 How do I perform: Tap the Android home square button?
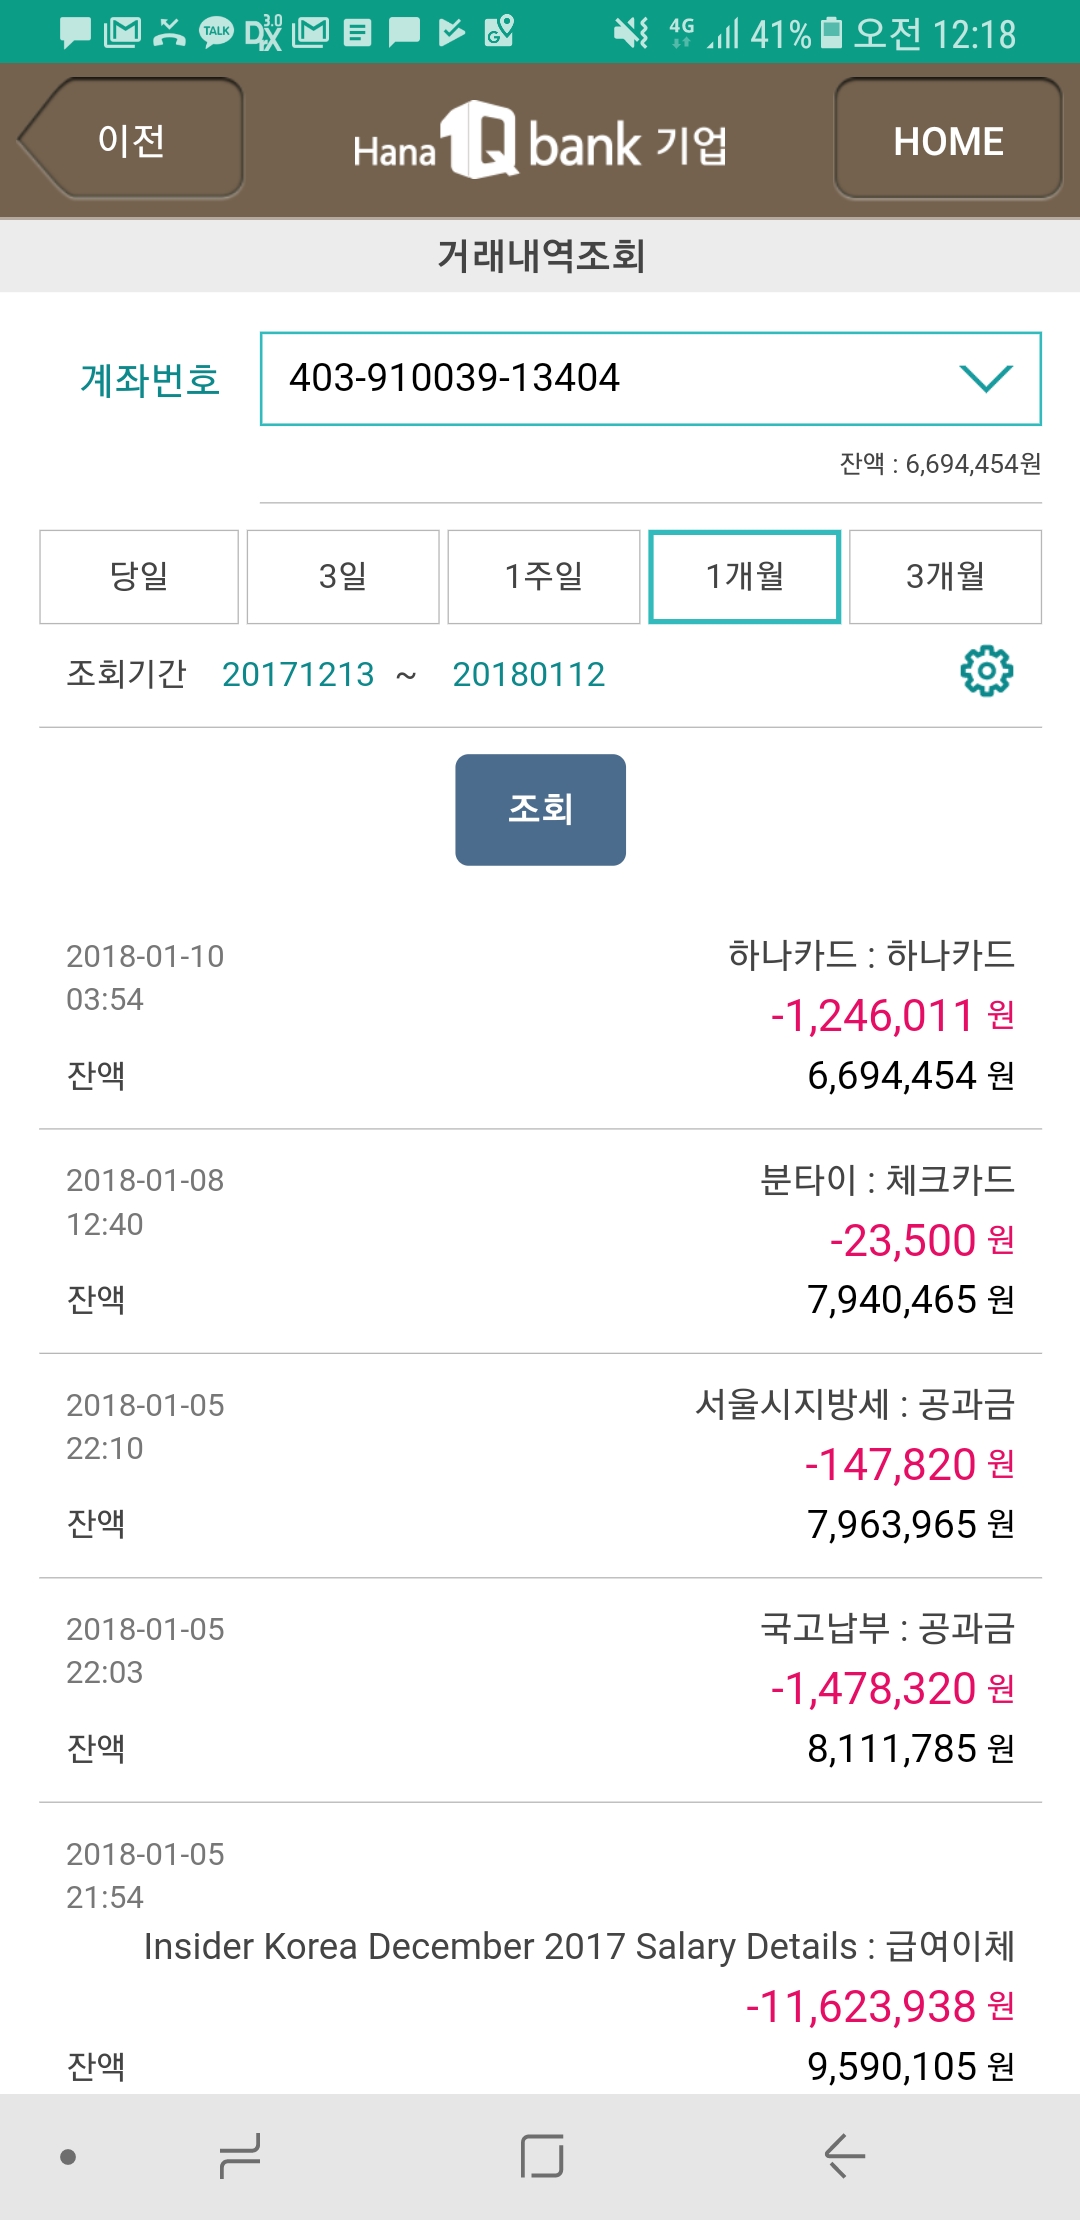pos(541,2156)
